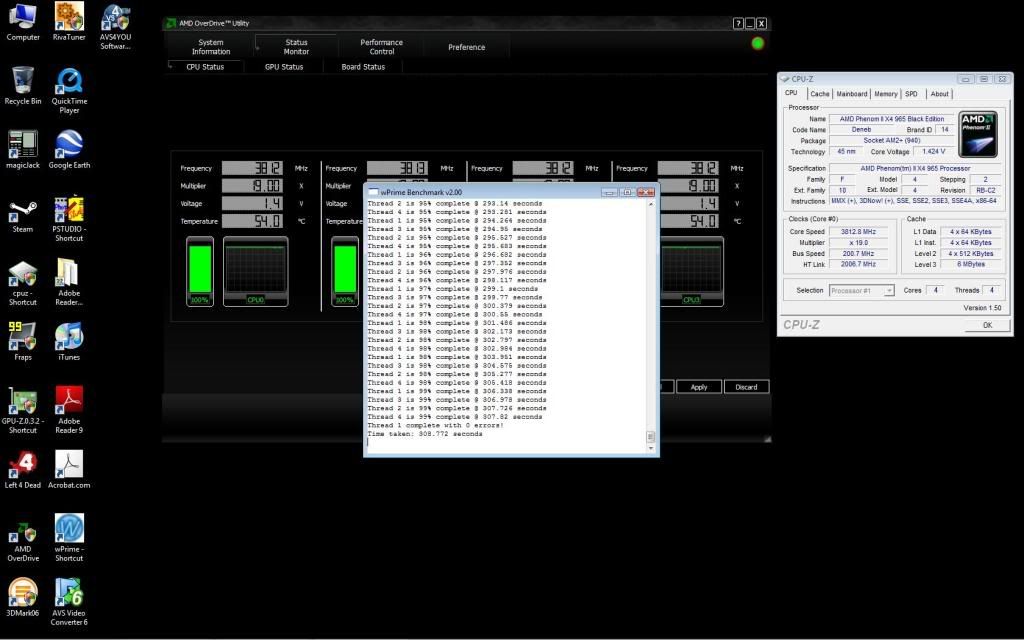Select the CPU Status sub-tab
Viewport: 1024px width, 640px height.
pos(205,67)
